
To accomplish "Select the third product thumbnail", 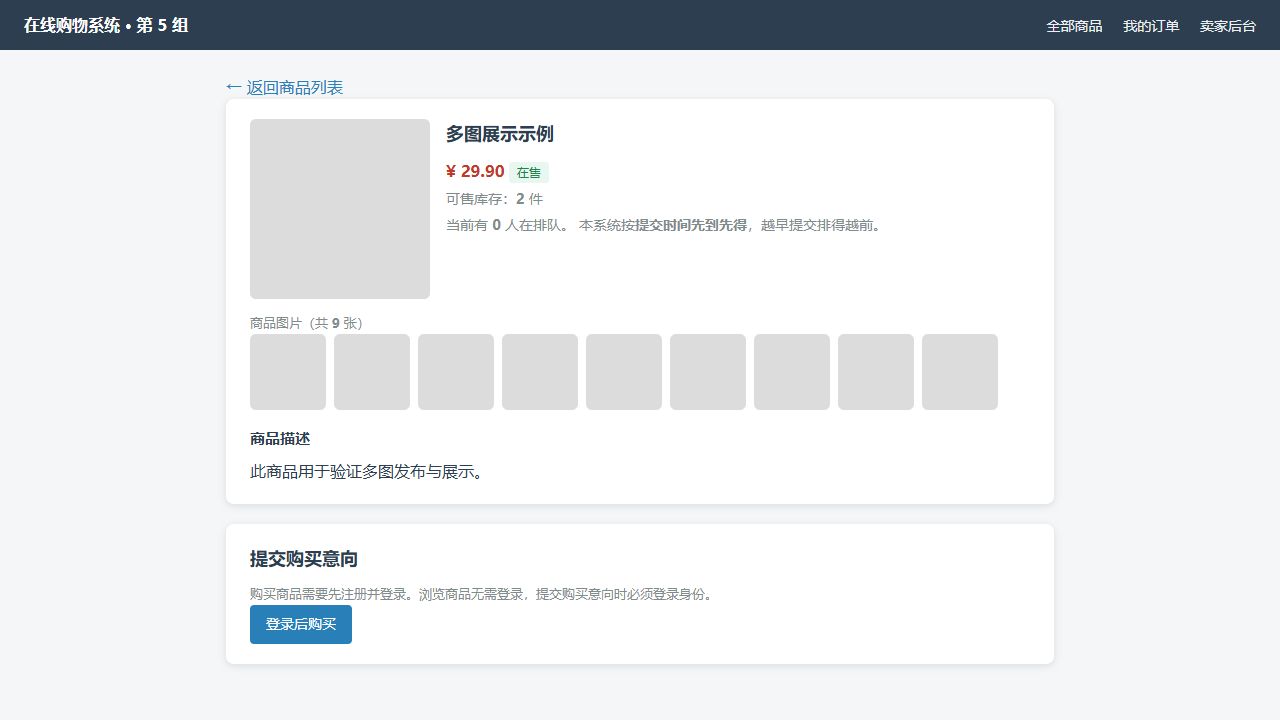I will (456, 372).
